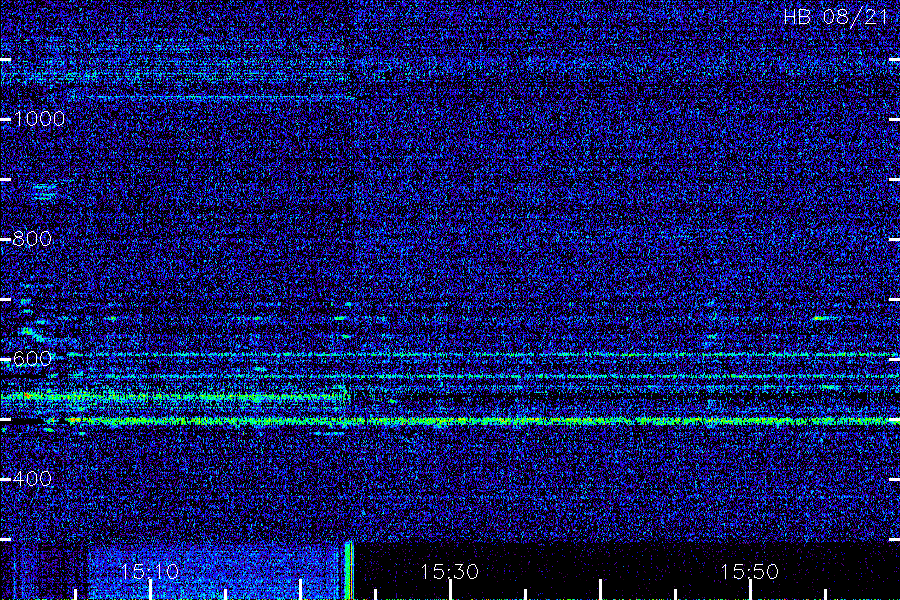
Task: Click the 1000 frequency axis label
Action: coord(39,119)
